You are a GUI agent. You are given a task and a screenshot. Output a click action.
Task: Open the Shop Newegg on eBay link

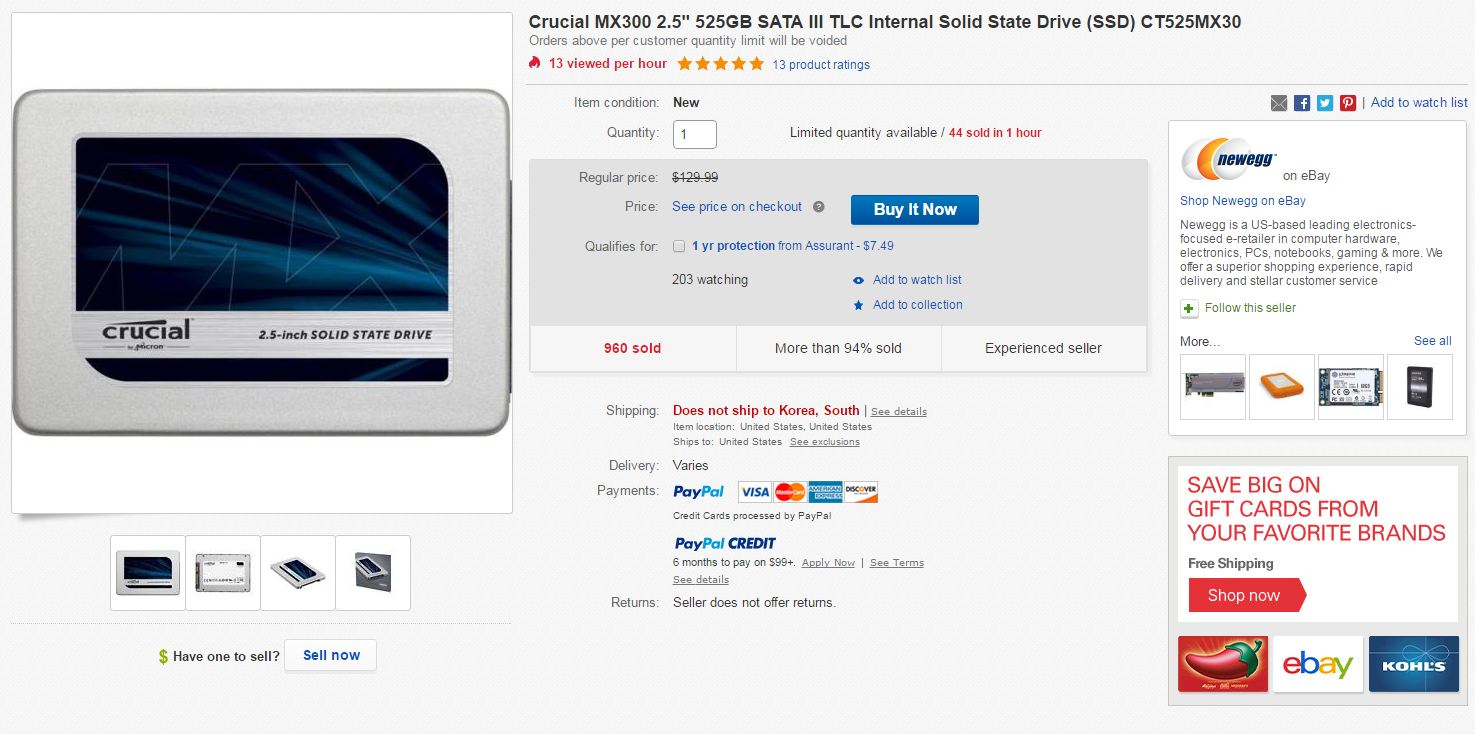point(1243,201)
